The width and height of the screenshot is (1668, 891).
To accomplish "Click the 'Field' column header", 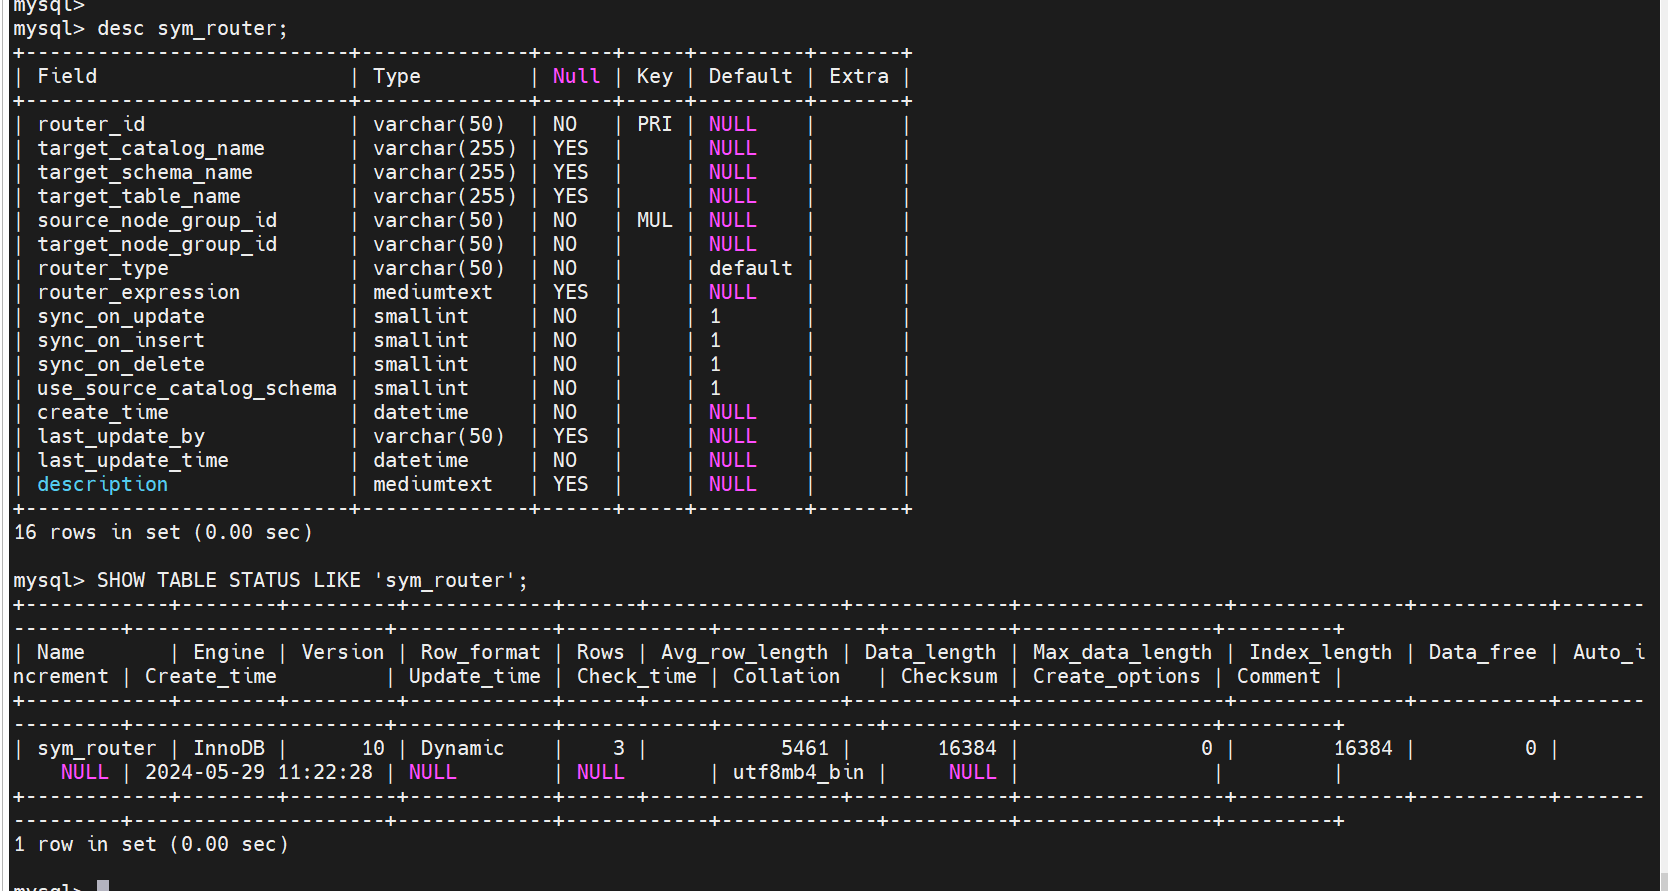I will 67,77.
